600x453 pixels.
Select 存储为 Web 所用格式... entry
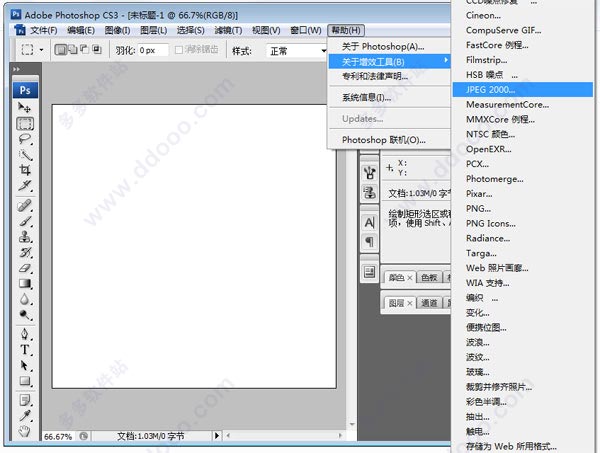pyautogui.click(x=523, y=446)
